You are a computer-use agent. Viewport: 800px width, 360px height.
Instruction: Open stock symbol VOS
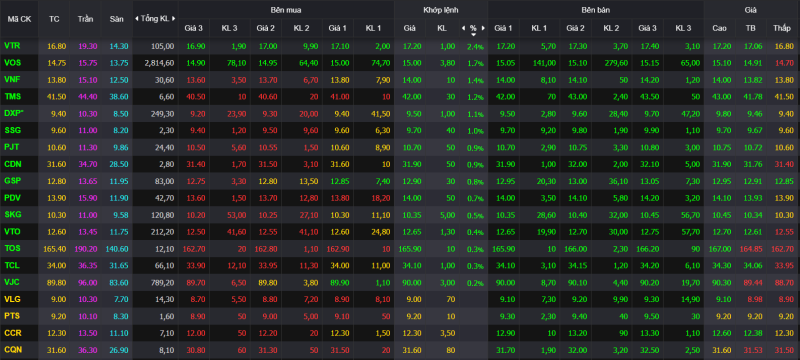[13, 63]
